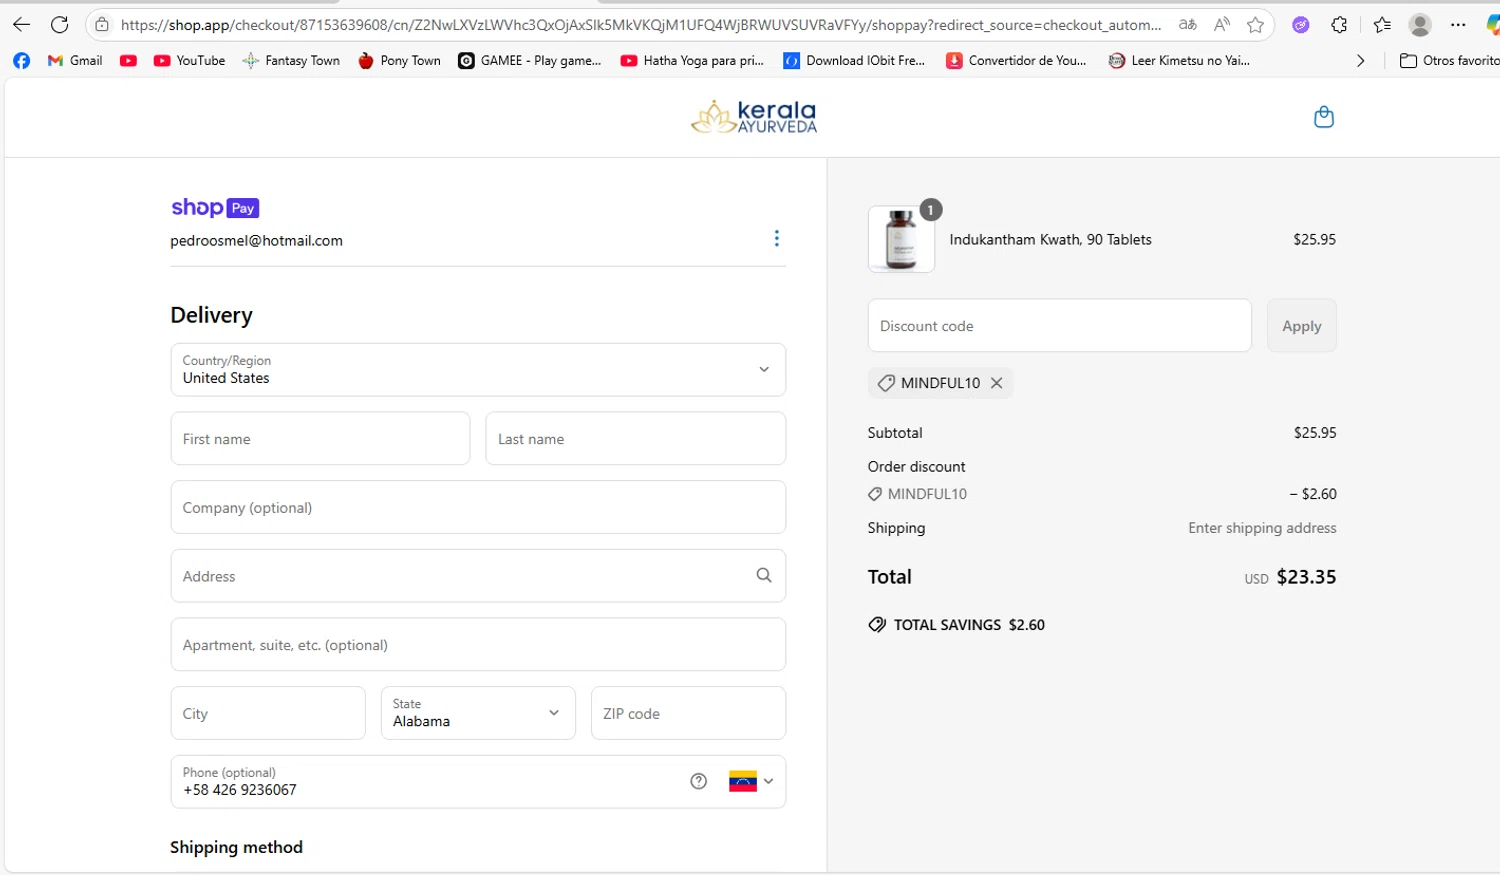Focus the Discount code input
The width and height of the screenshot is (1500, 875).
click(x=1059, y=326)
